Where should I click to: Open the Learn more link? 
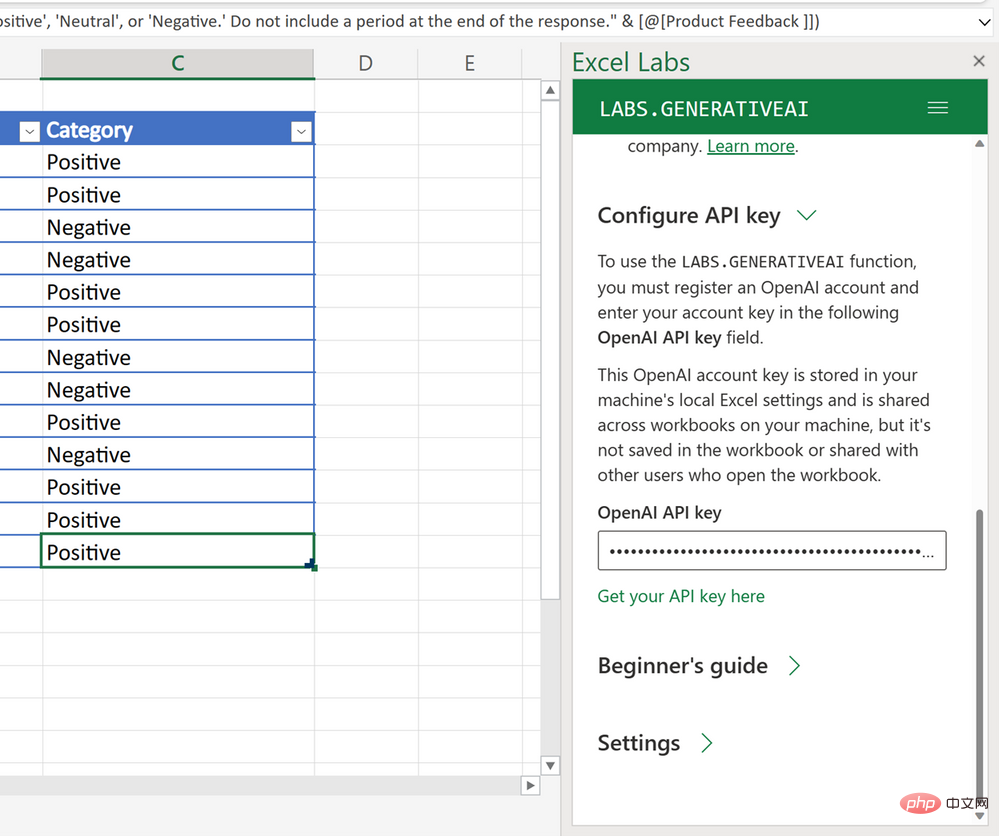click(750, 146)
